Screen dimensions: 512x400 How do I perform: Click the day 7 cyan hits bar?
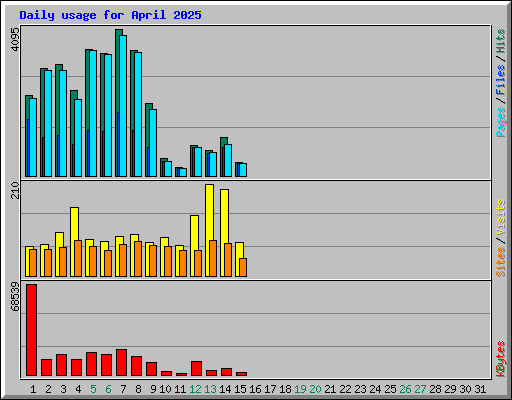click(x=123, y=106)
